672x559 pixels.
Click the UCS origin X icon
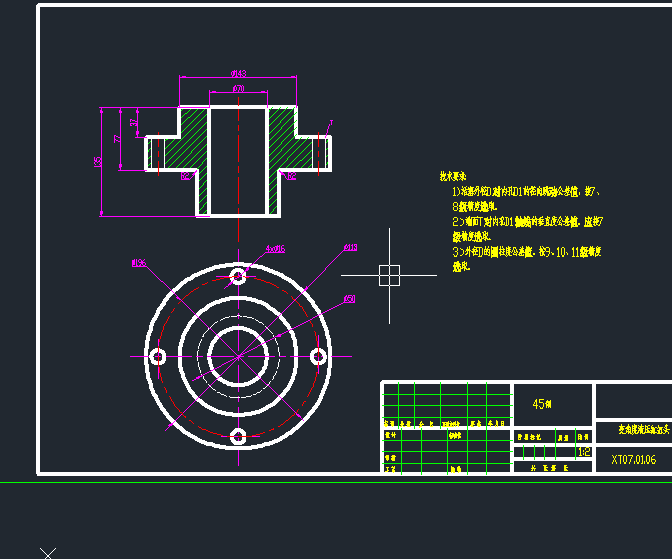click(48, 553)
